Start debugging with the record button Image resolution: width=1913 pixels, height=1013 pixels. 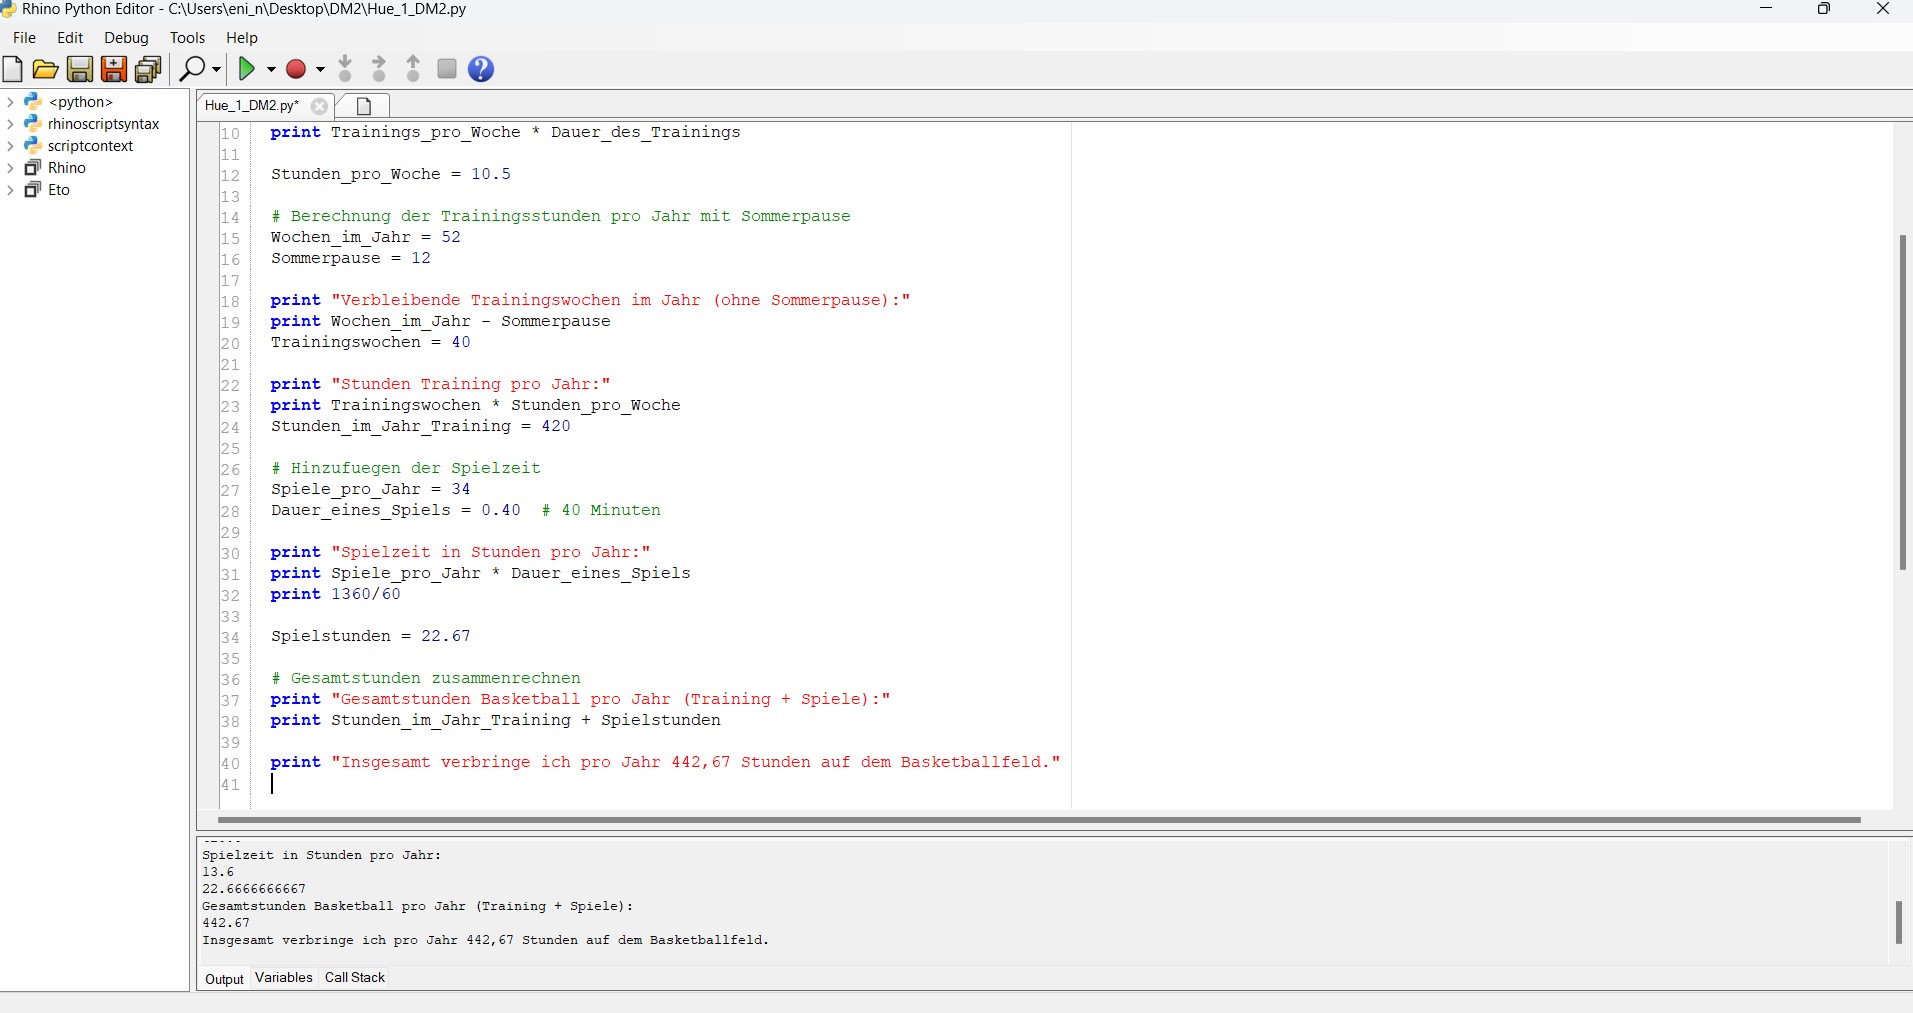(x=296, y=69)
